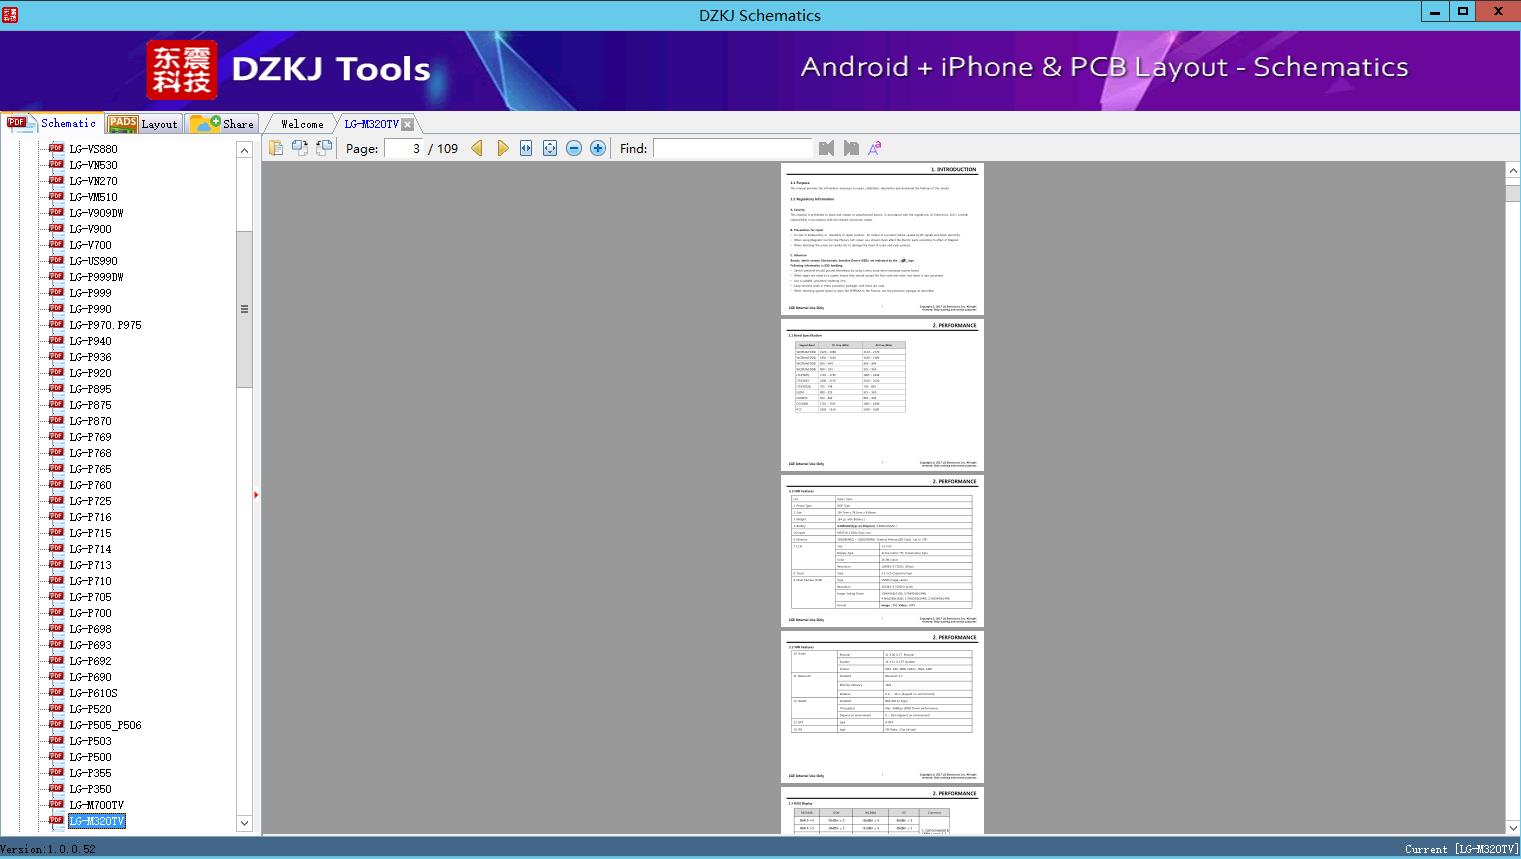Select LG-US990 entry

(93, 261)
